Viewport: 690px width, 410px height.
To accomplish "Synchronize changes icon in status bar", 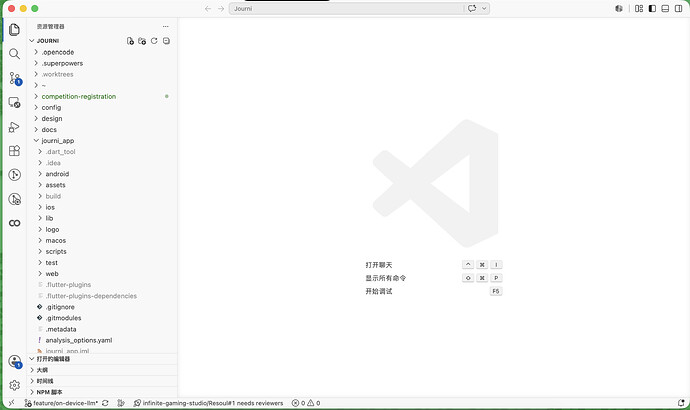I will [x=105, y=403].
